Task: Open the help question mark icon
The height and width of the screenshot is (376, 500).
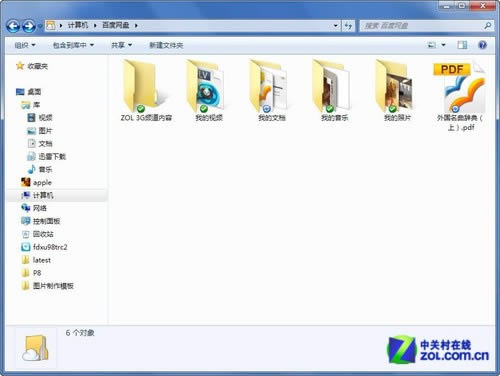Action: point(482,45)
